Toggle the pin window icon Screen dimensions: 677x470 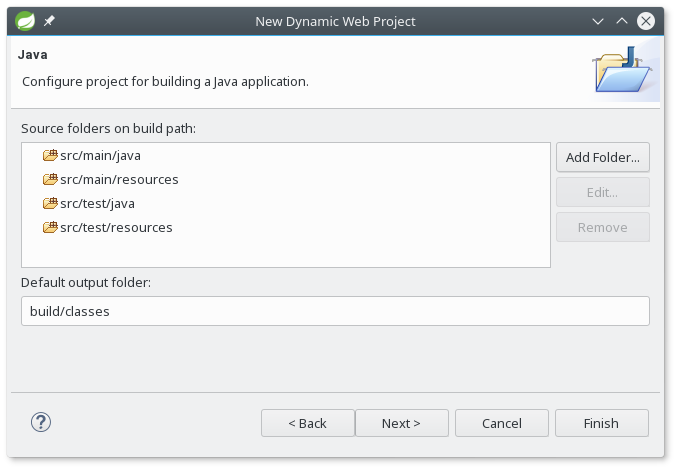49,21
